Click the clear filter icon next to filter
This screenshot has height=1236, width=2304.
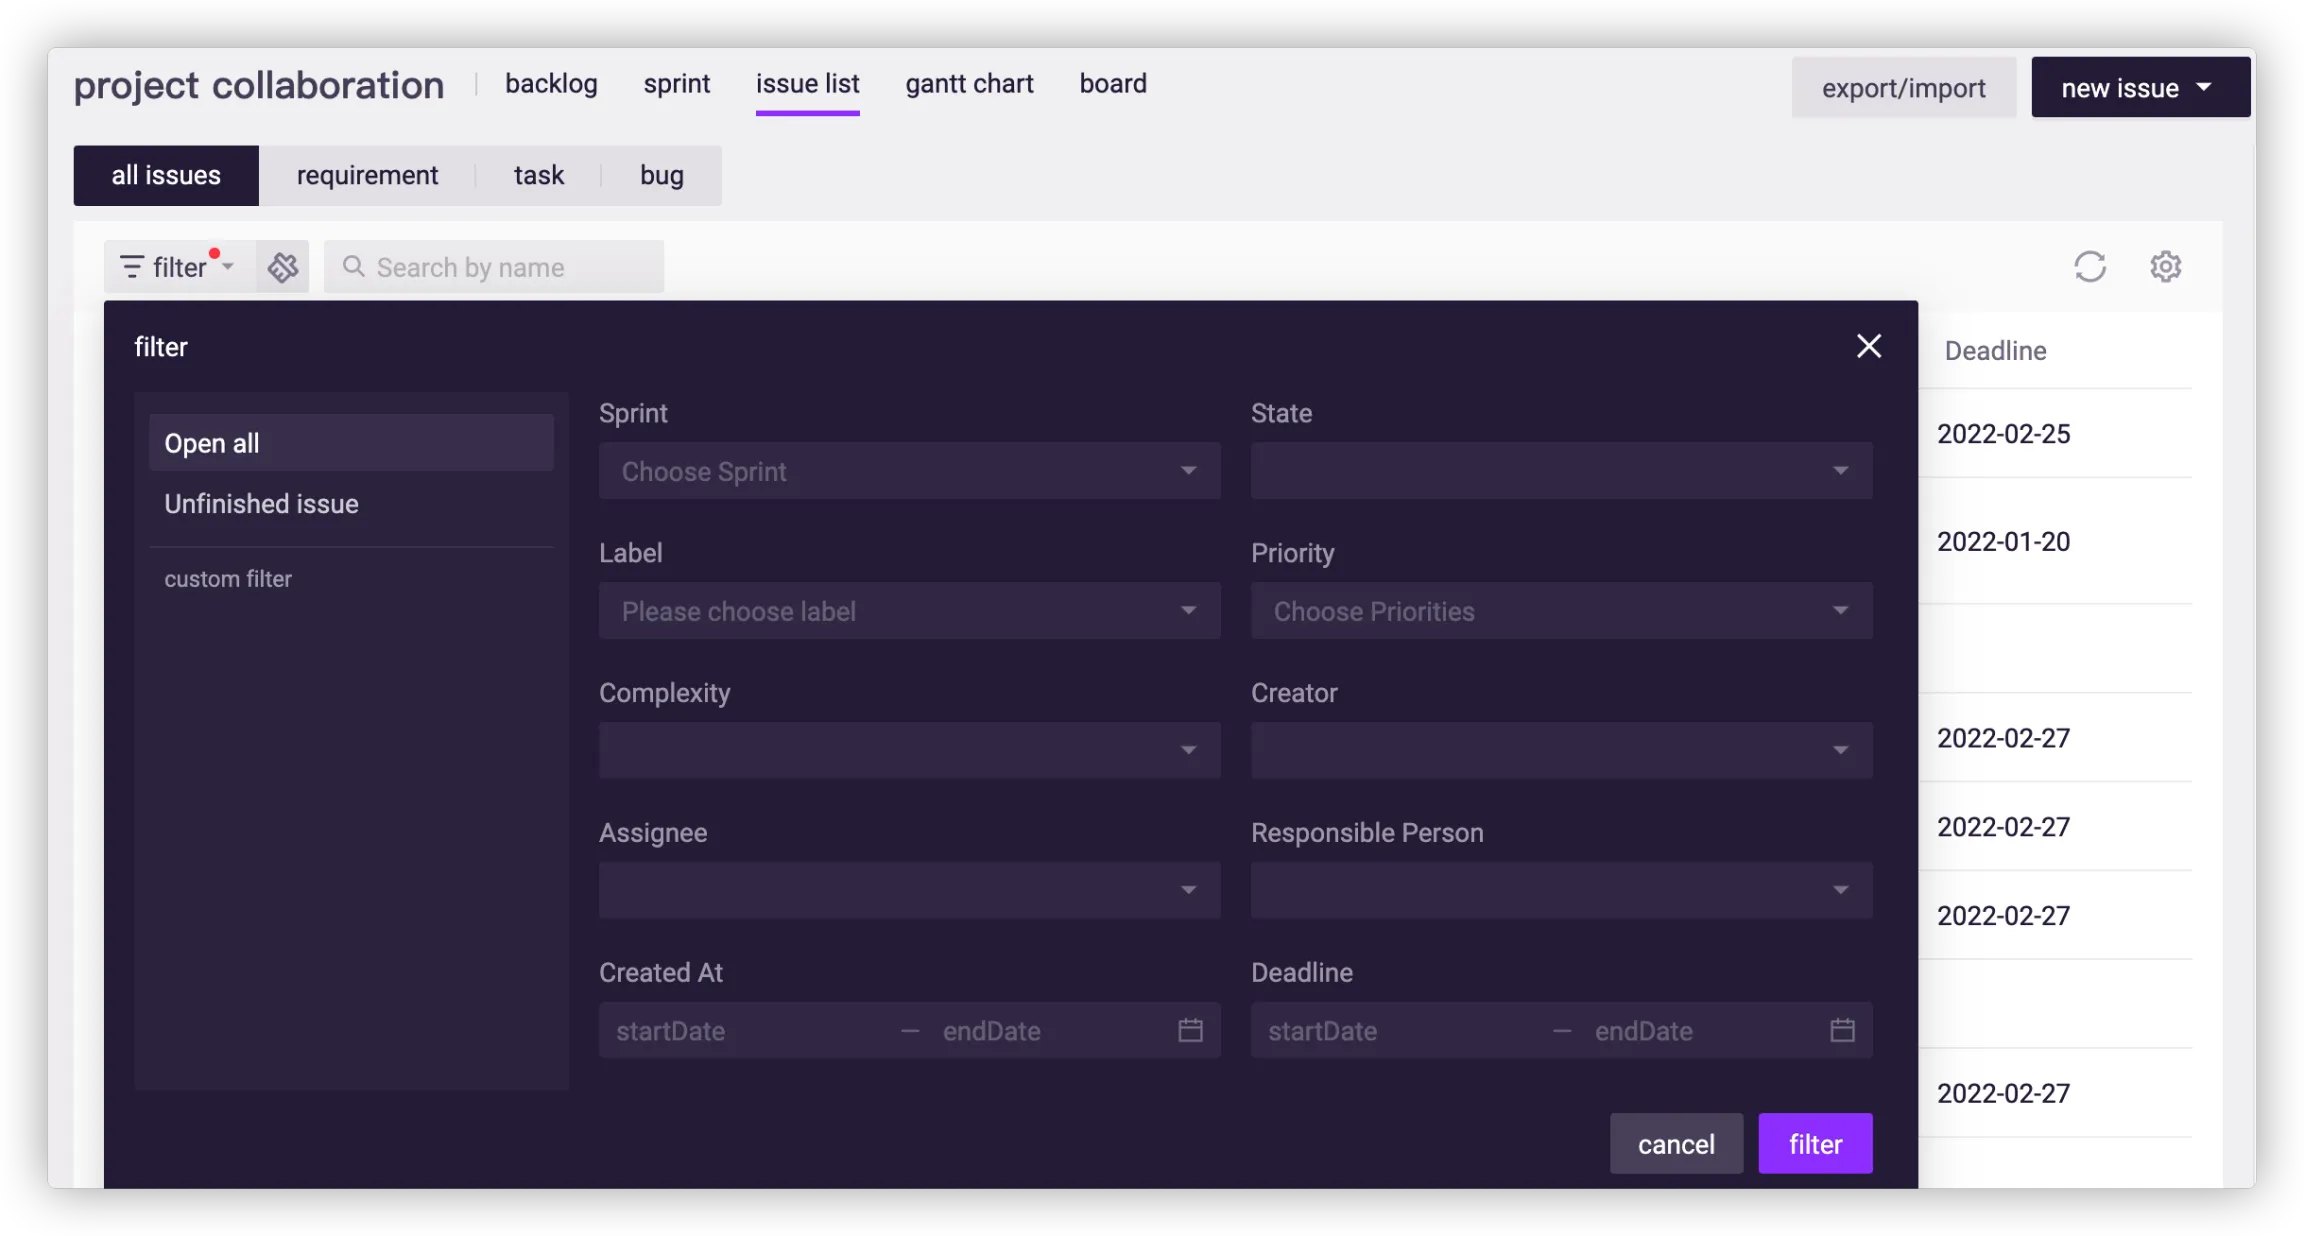[283, 267]
